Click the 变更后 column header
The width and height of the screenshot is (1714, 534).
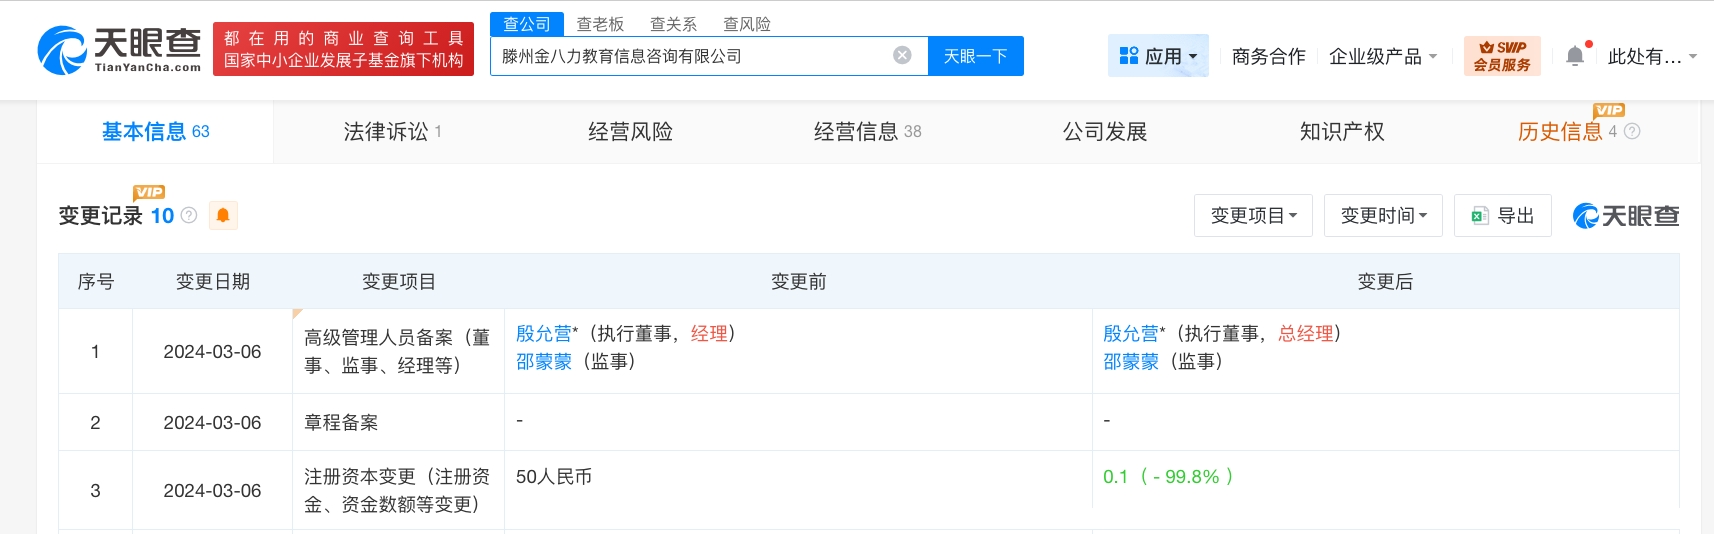[1385, 281]
